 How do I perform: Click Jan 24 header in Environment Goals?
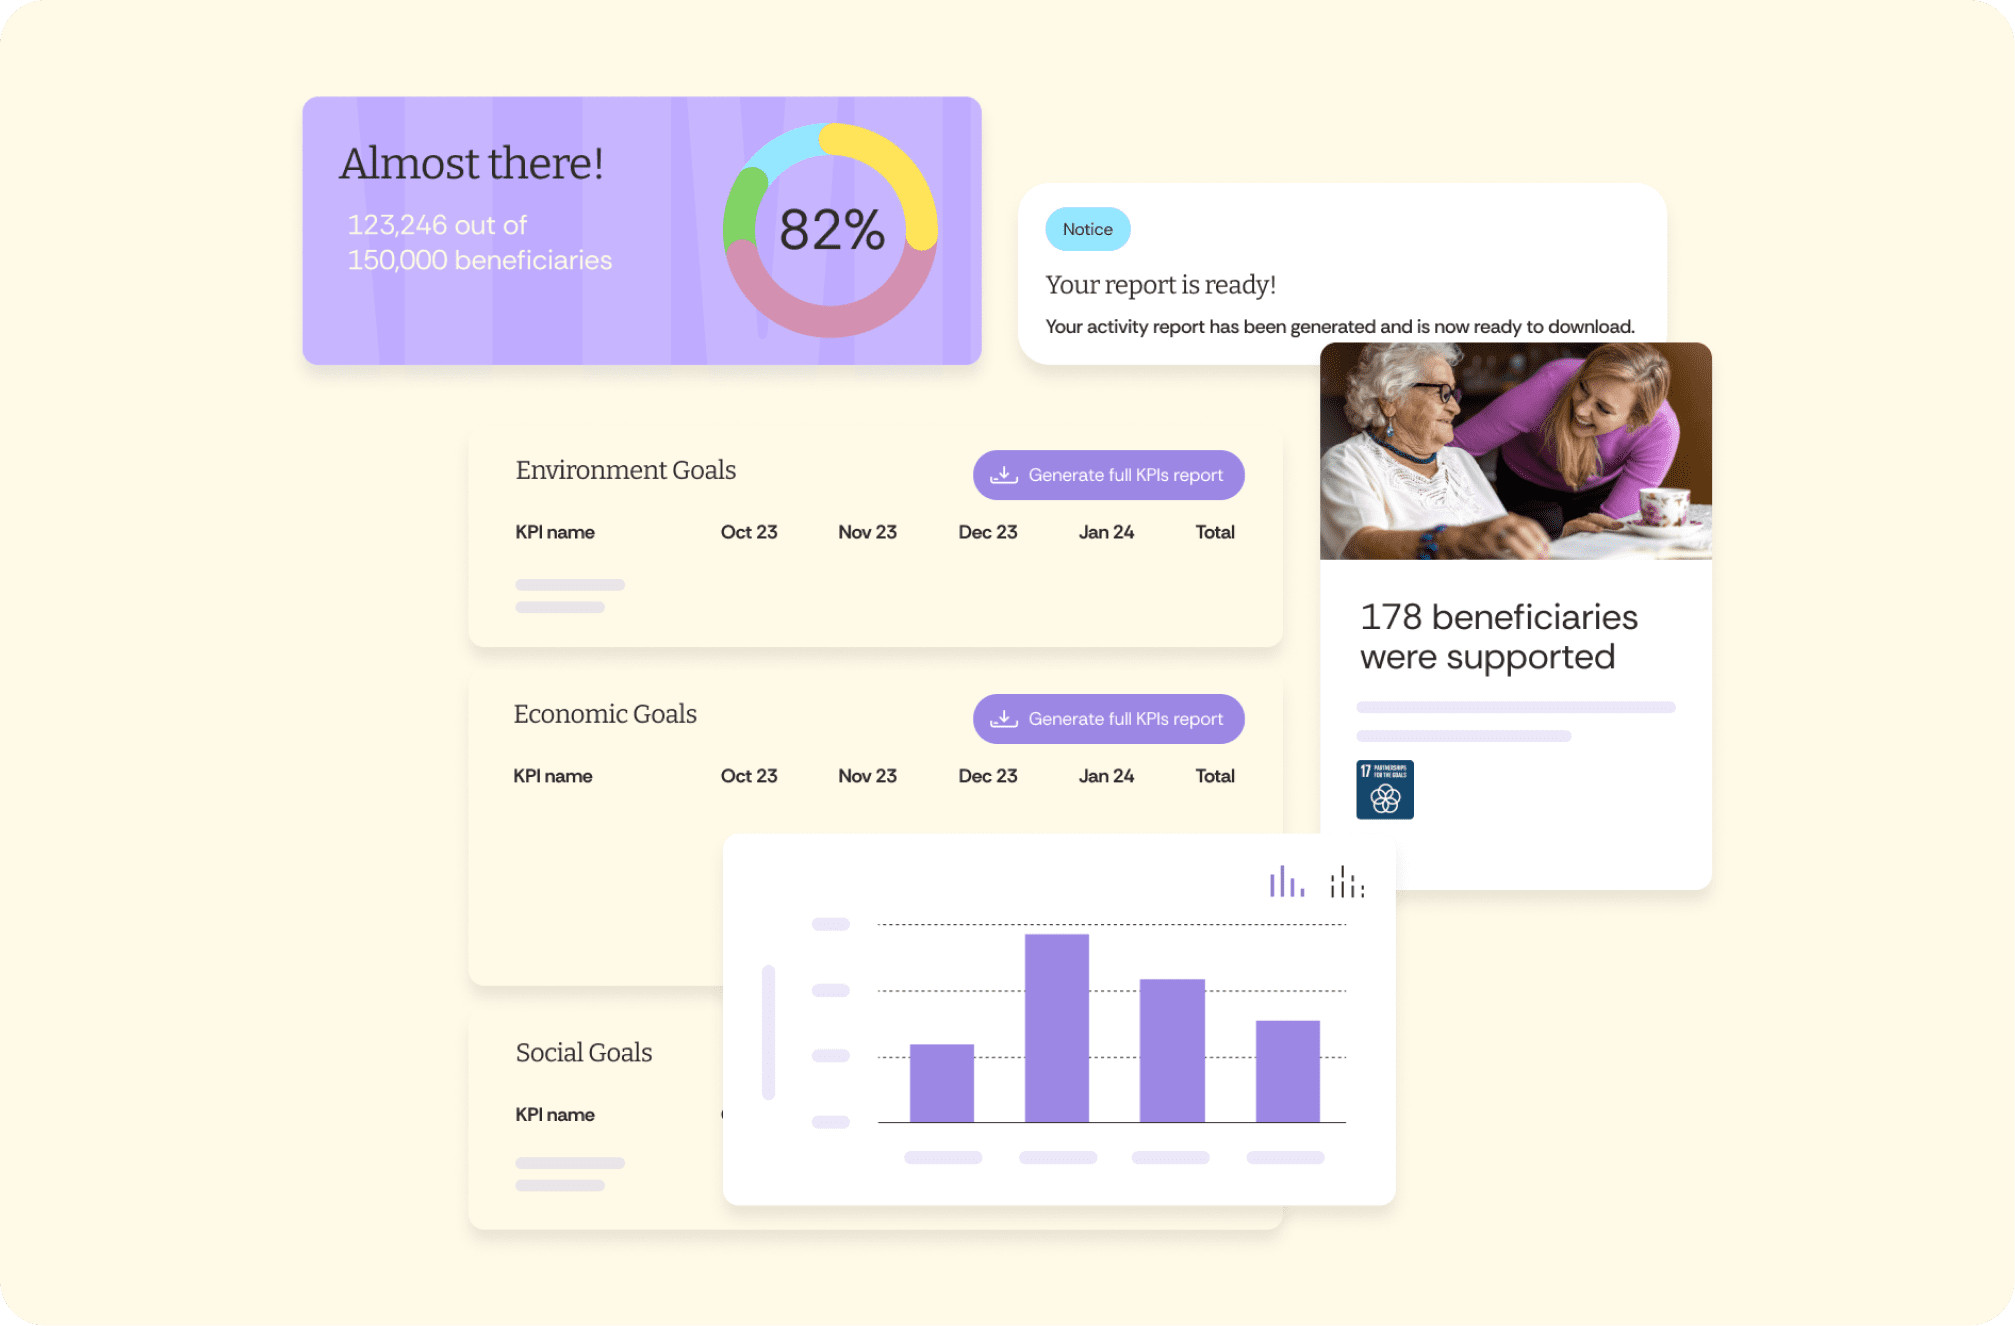(x=1106, y=532)
